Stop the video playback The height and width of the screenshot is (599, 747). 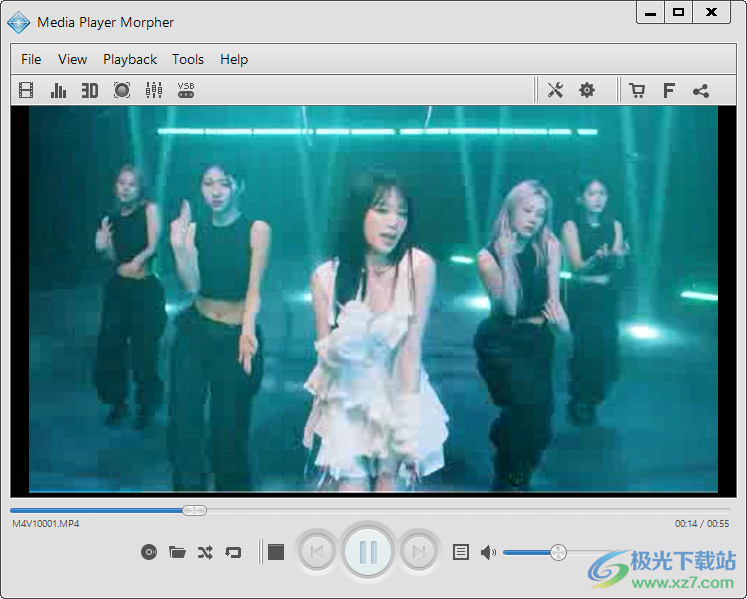click(x=276, y=552)
